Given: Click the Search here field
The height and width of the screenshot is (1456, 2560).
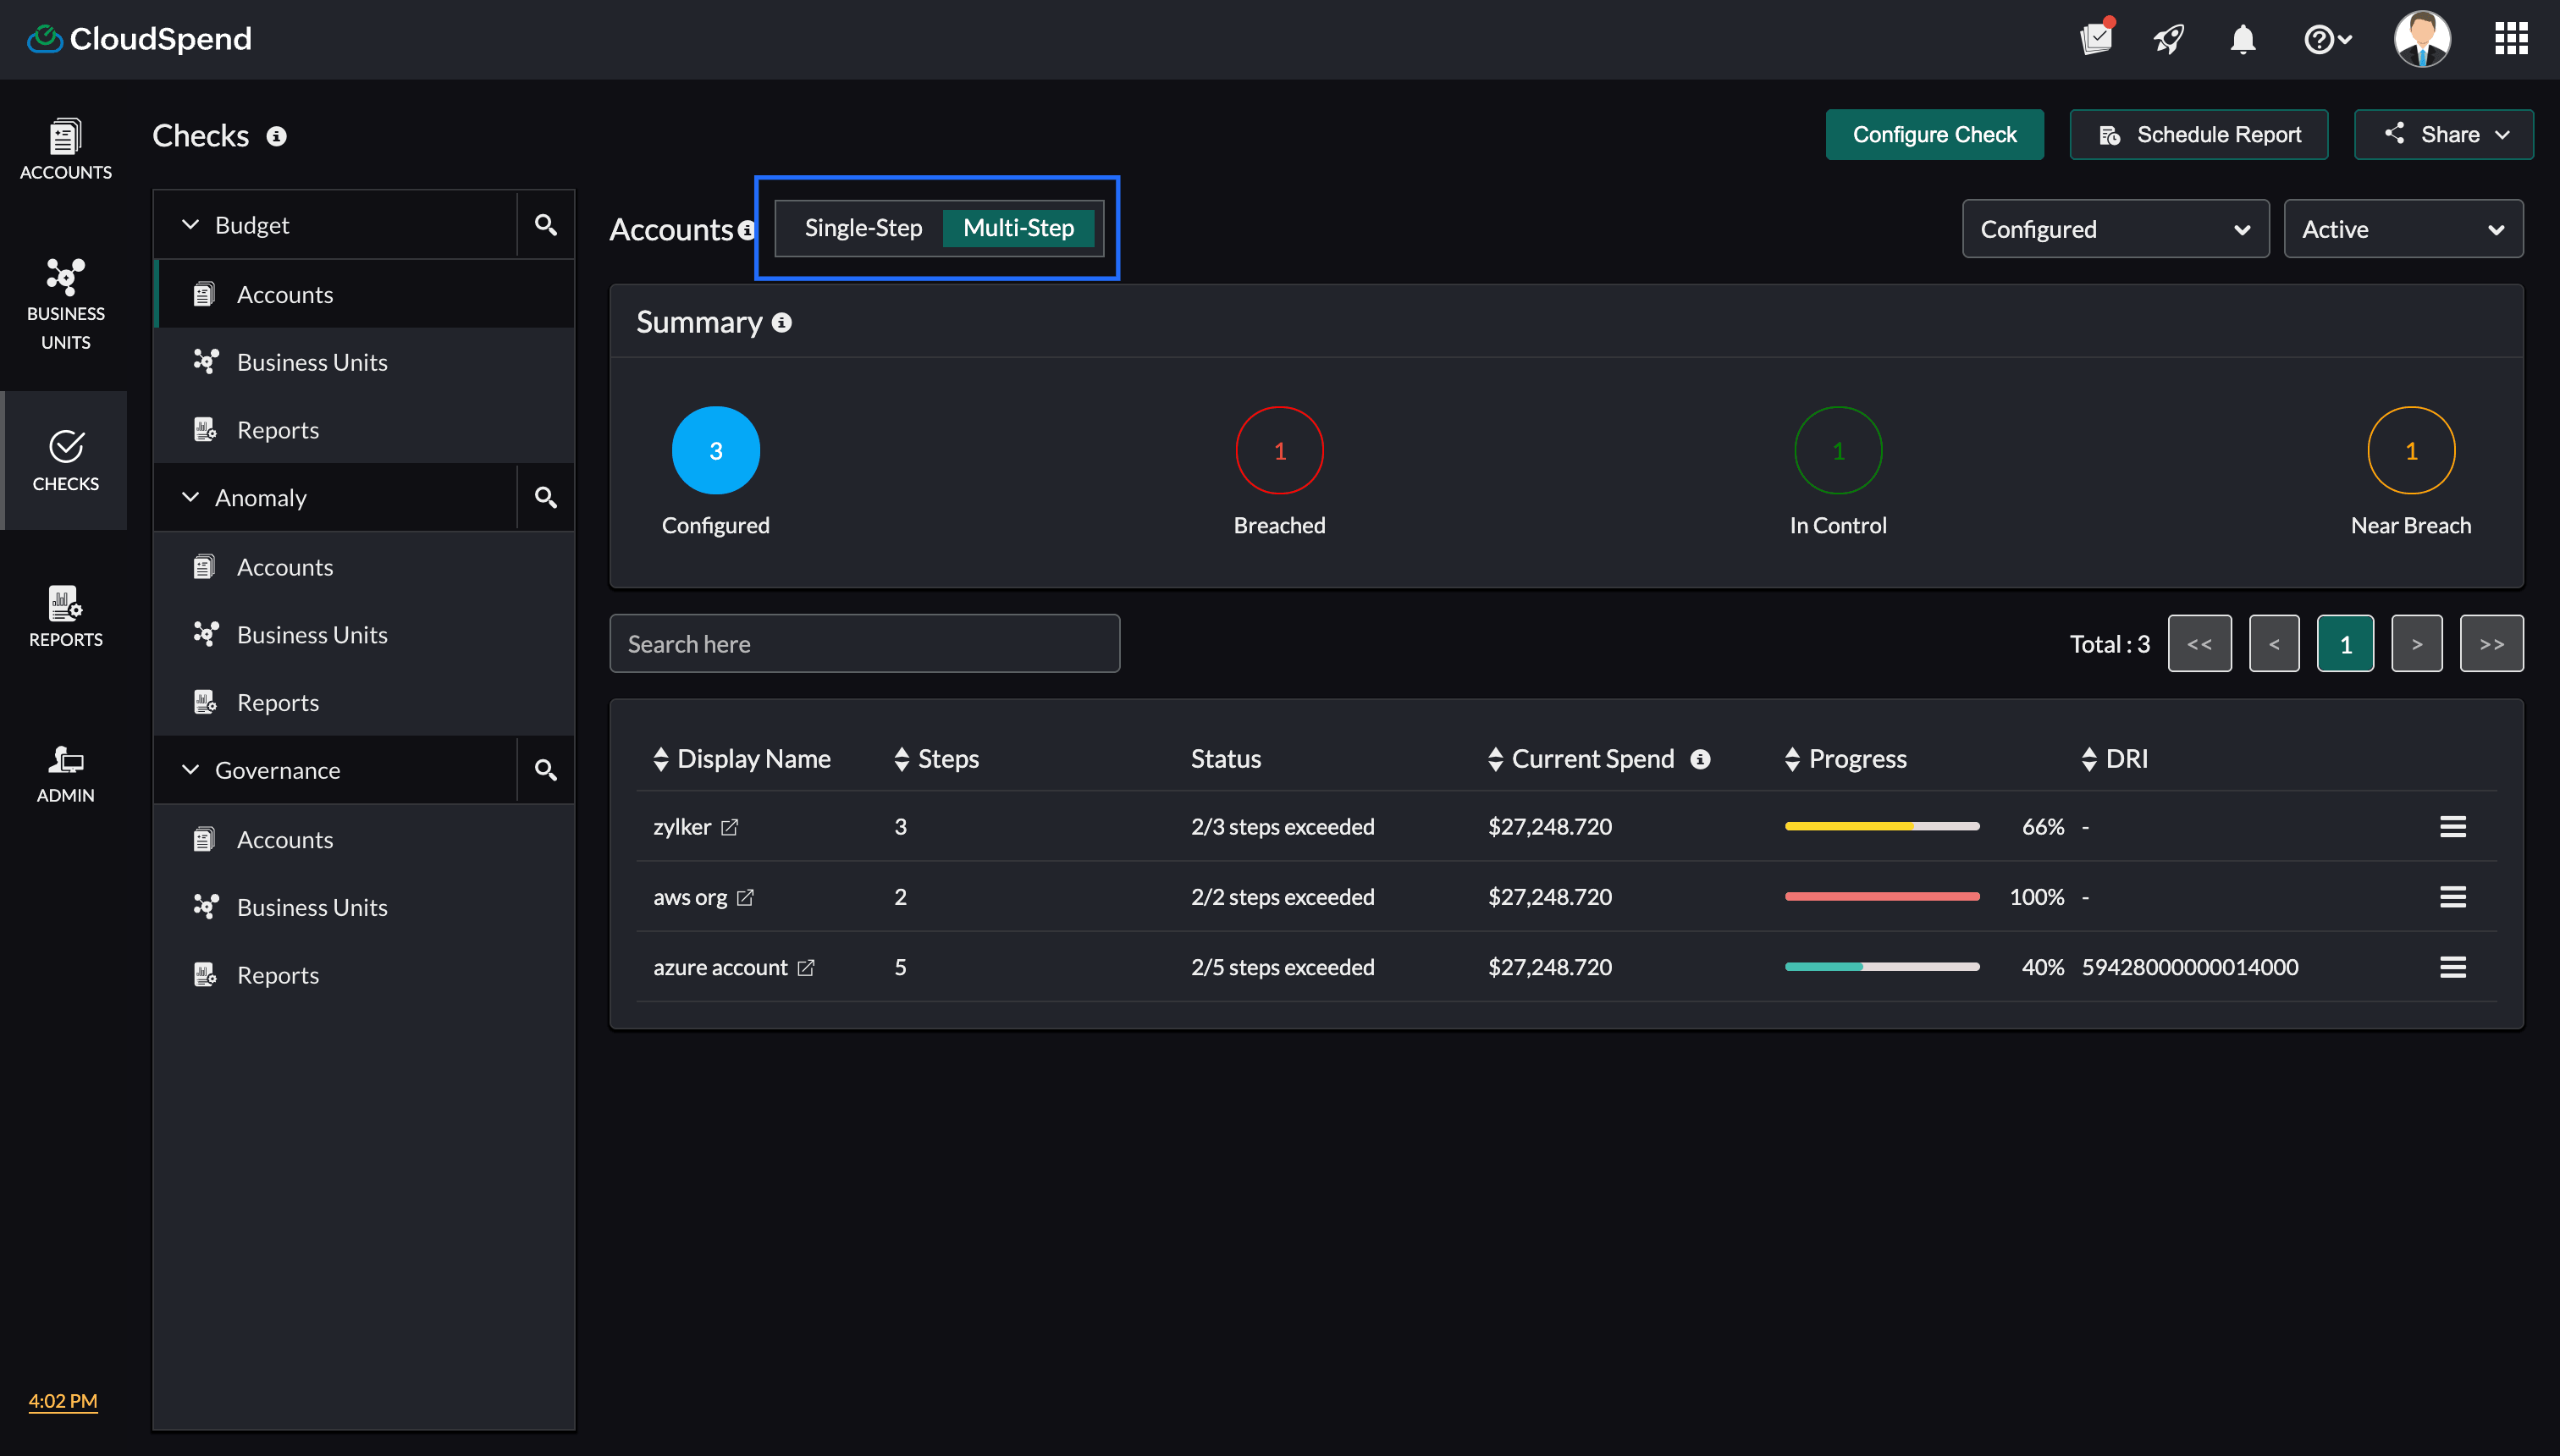Looking at the screenshot, I should 864,644.
